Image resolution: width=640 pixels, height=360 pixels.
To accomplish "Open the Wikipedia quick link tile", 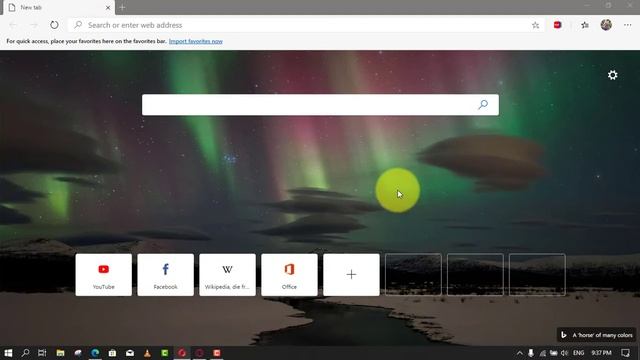I will (x=227, y=275).
